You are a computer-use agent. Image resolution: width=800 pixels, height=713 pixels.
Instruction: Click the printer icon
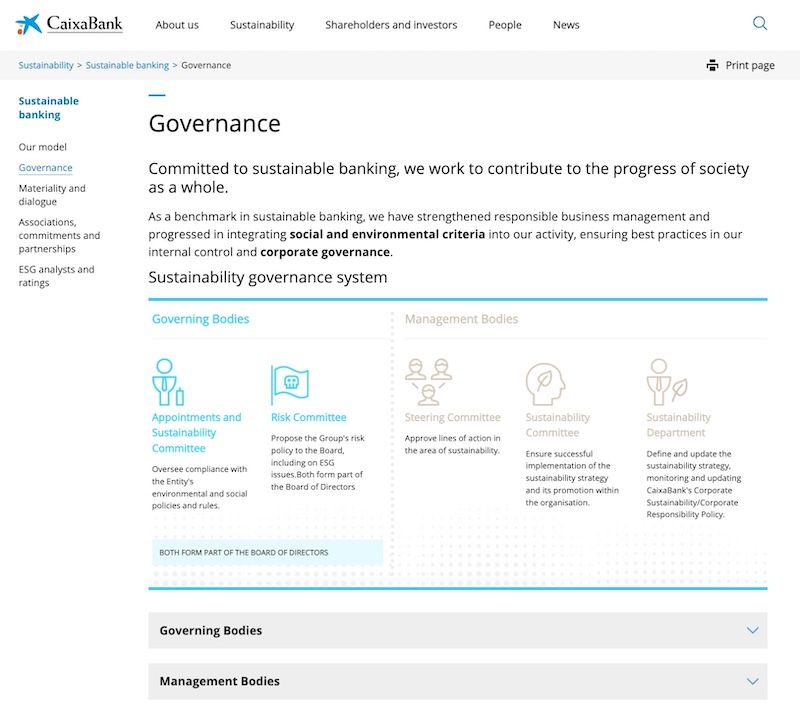[712, 65]
